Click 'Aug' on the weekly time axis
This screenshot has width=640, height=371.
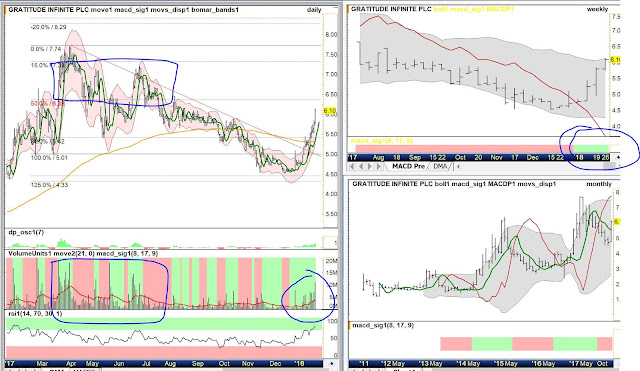(378, 157)
